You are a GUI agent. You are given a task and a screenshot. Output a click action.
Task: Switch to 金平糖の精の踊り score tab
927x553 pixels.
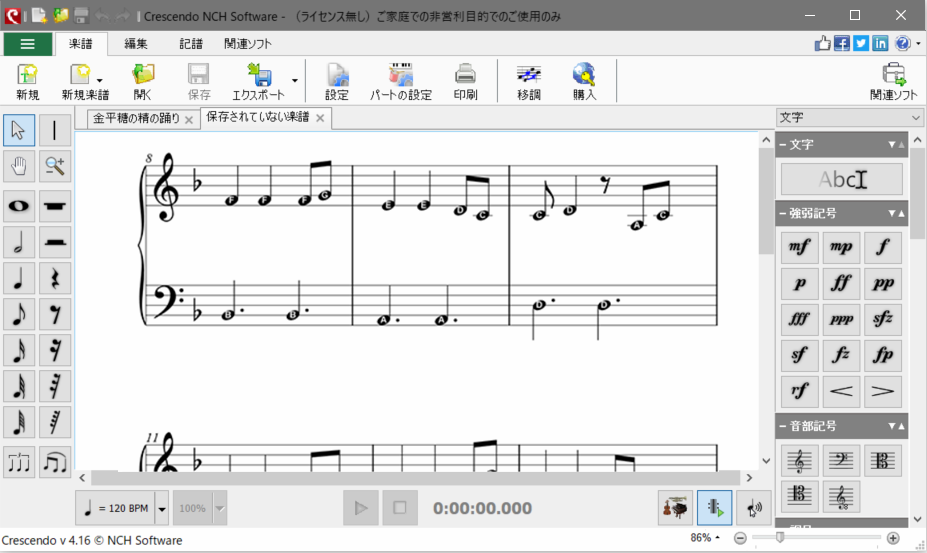click(x=137, y=118)
